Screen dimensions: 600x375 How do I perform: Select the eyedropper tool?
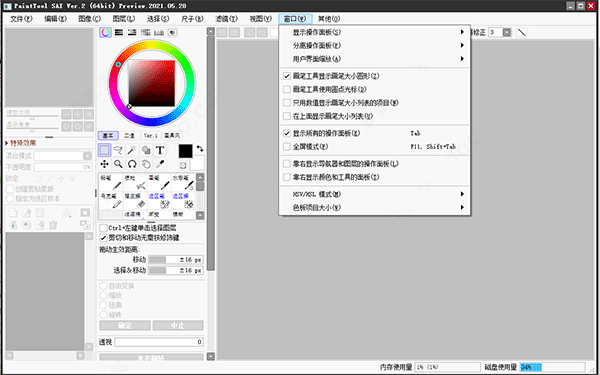click(x=160, y=164)
